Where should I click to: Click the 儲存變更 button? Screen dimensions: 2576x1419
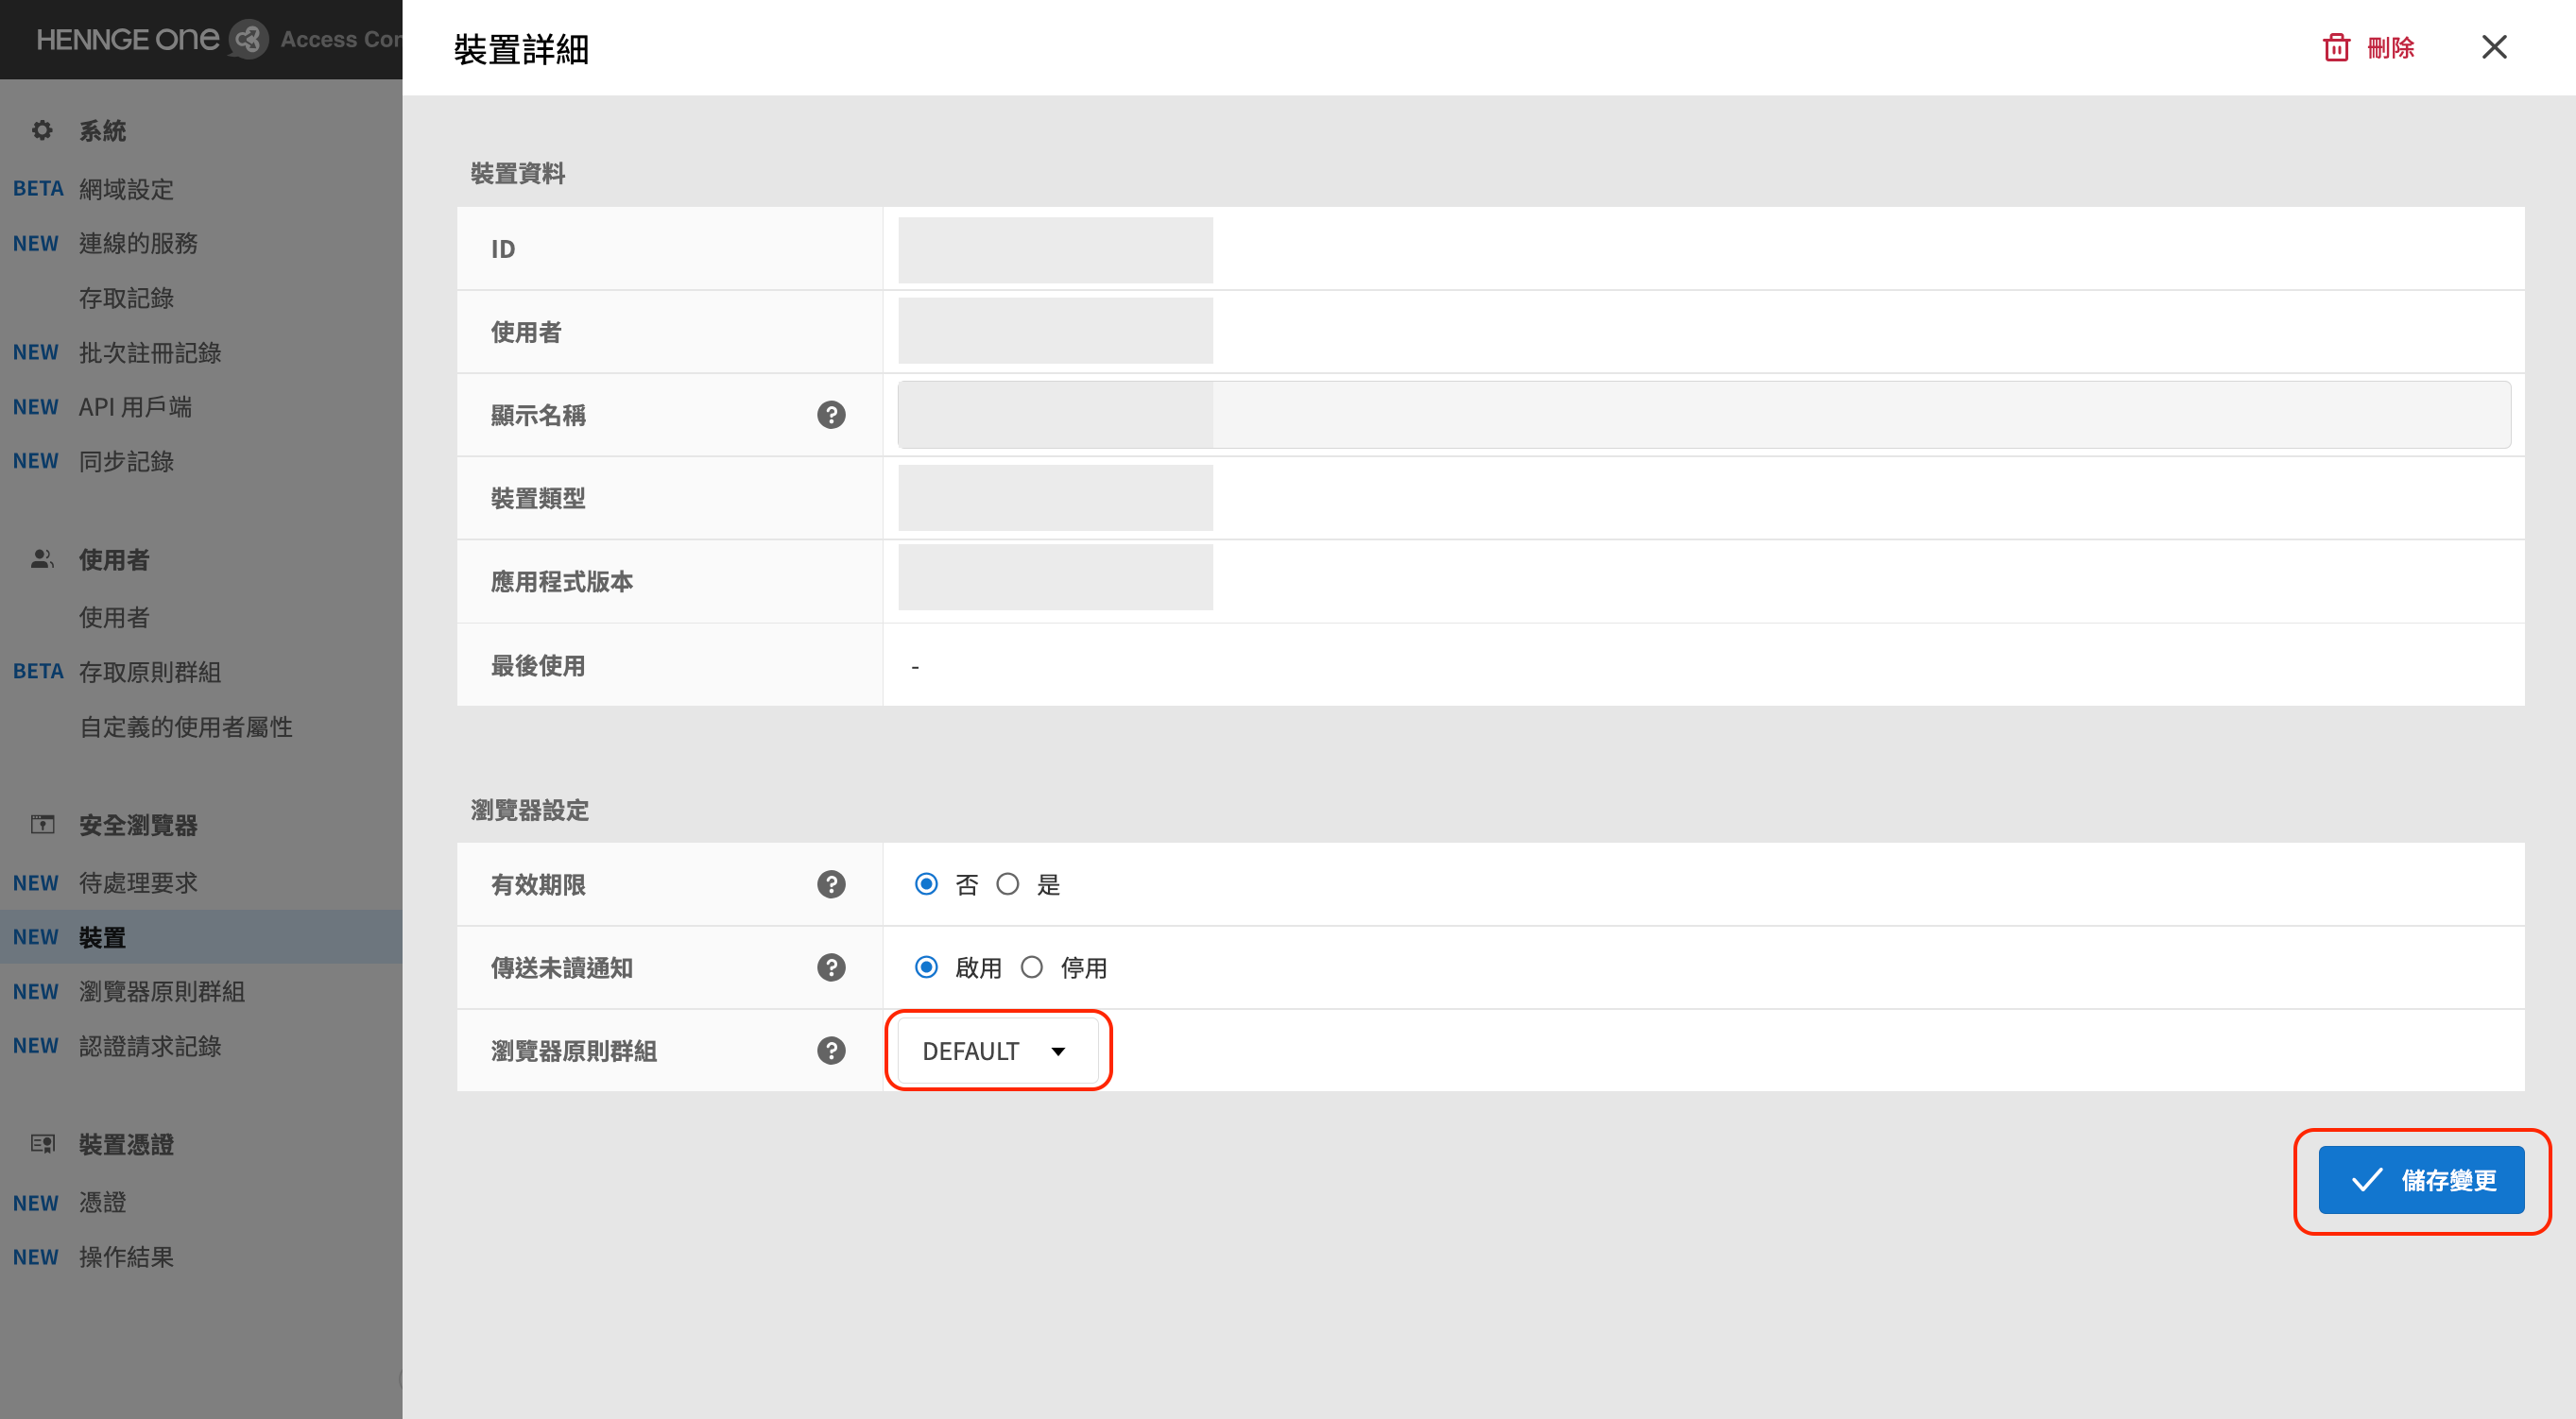click(2421, 1180)
